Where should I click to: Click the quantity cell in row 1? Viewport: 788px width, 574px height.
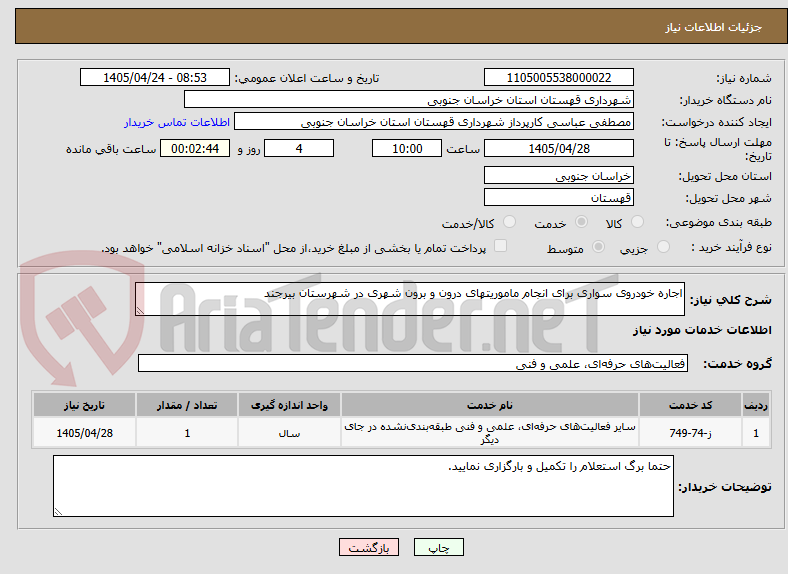click(x=187, y=433)
